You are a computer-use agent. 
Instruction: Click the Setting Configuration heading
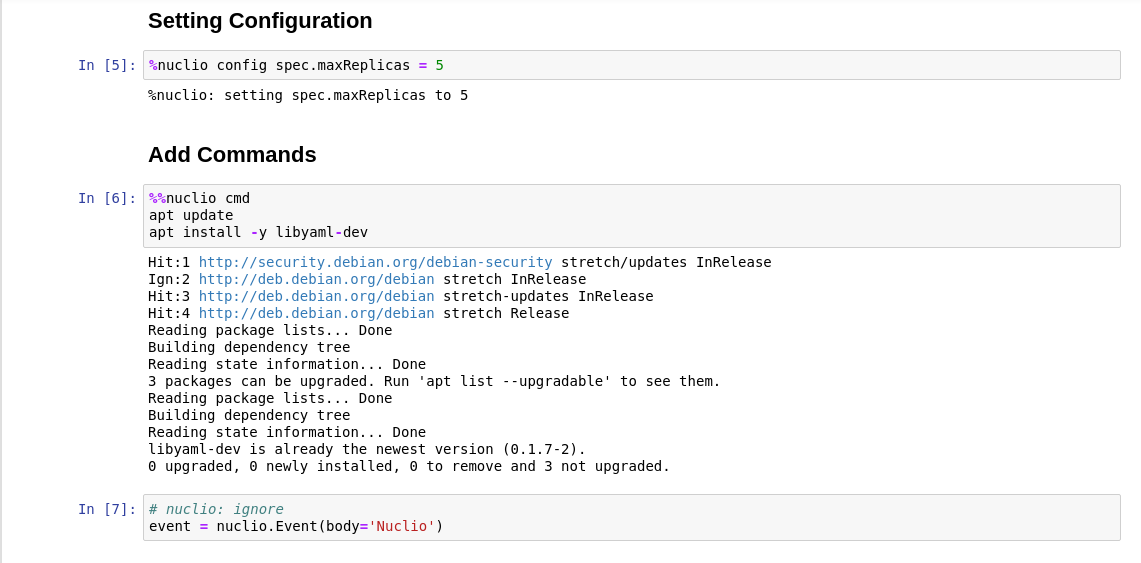(x=260, y=21)
